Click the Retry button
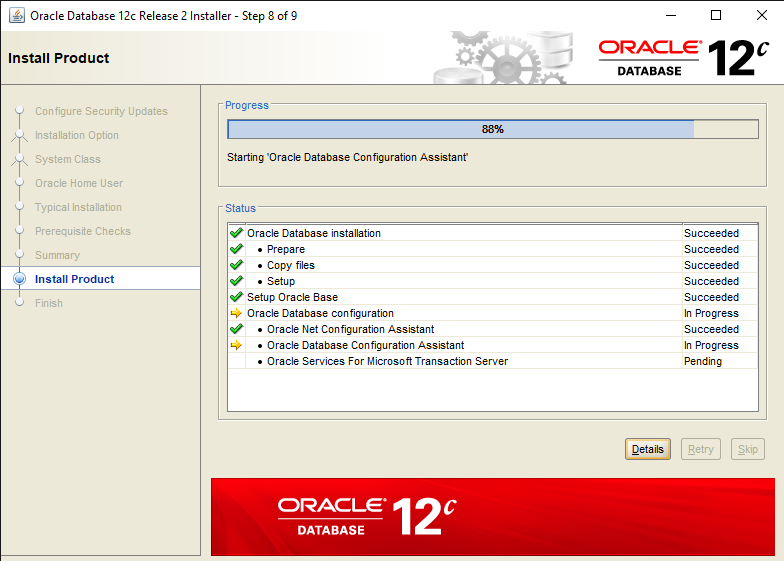The image size is (784, 561). coord(700,449)
